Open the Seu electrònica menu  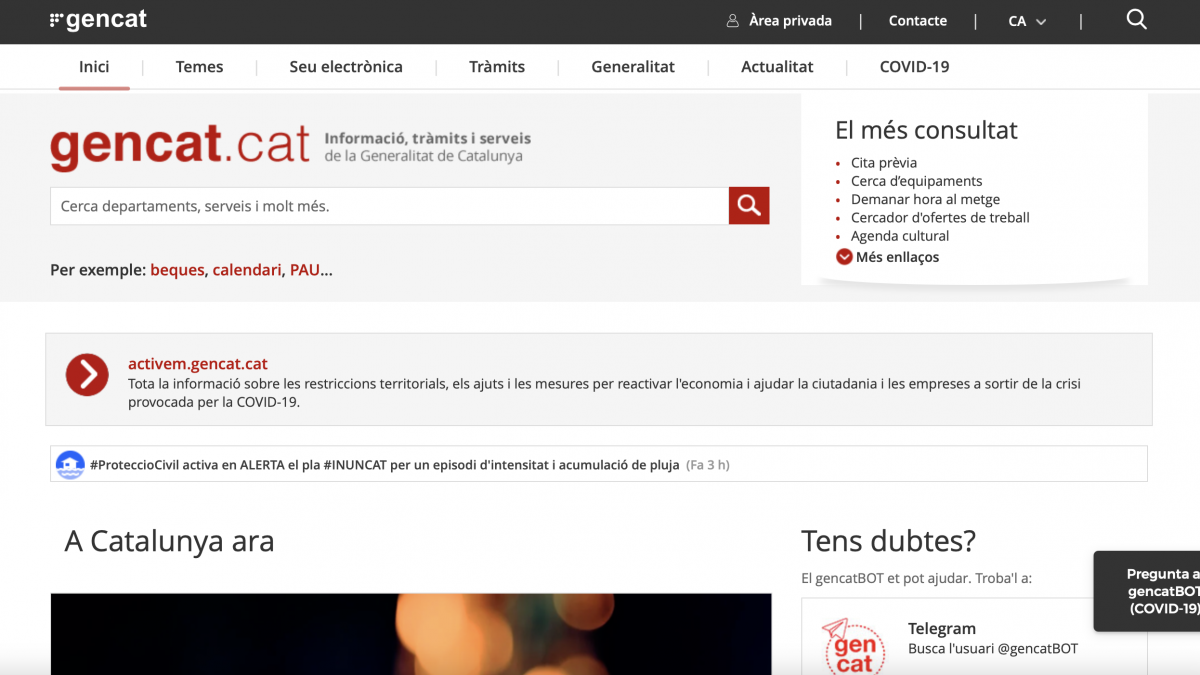pyautogui.click(x=346, y=67)
